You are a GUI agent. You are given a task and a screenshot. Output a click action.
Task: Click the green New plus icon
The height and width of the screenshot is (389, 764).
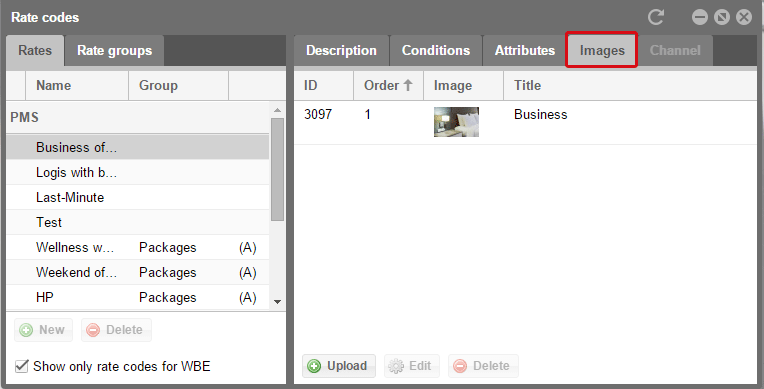click(x=26, y=330)
